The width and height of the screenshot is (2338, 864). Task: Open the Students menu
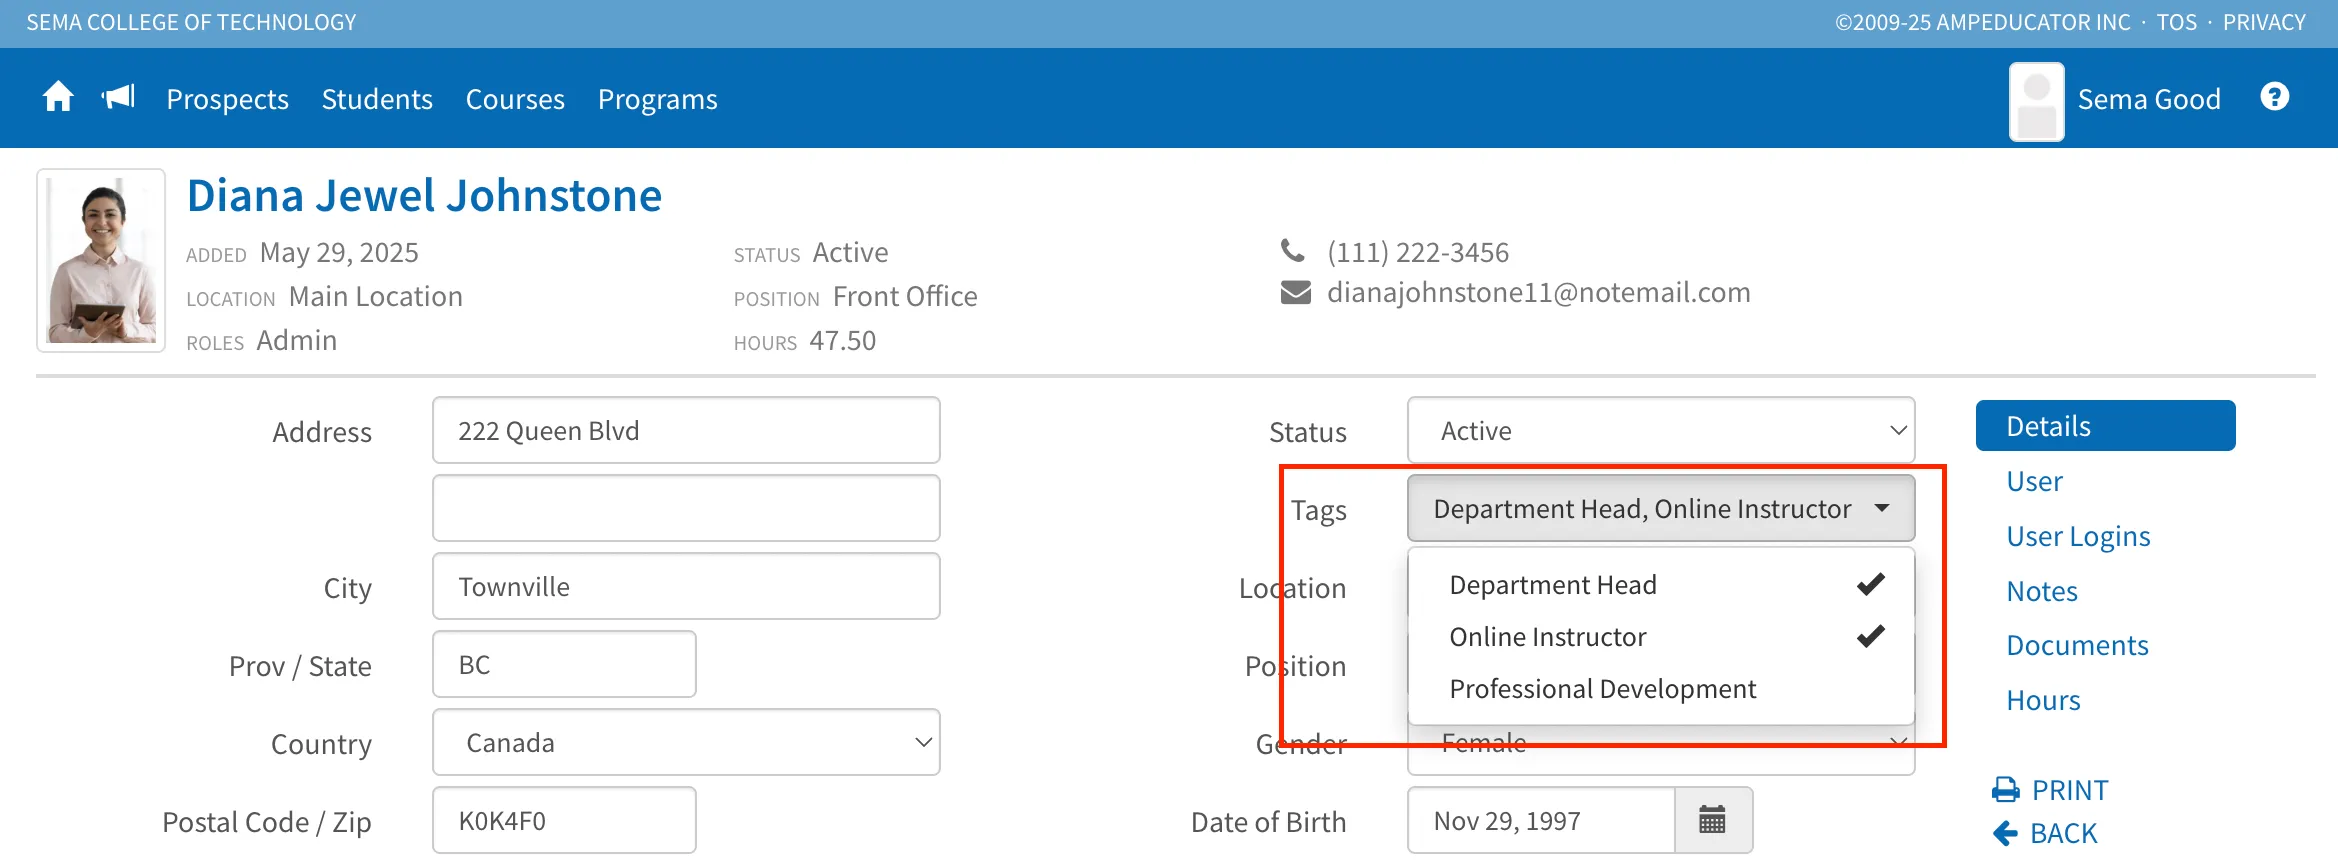tap(377, 99)
